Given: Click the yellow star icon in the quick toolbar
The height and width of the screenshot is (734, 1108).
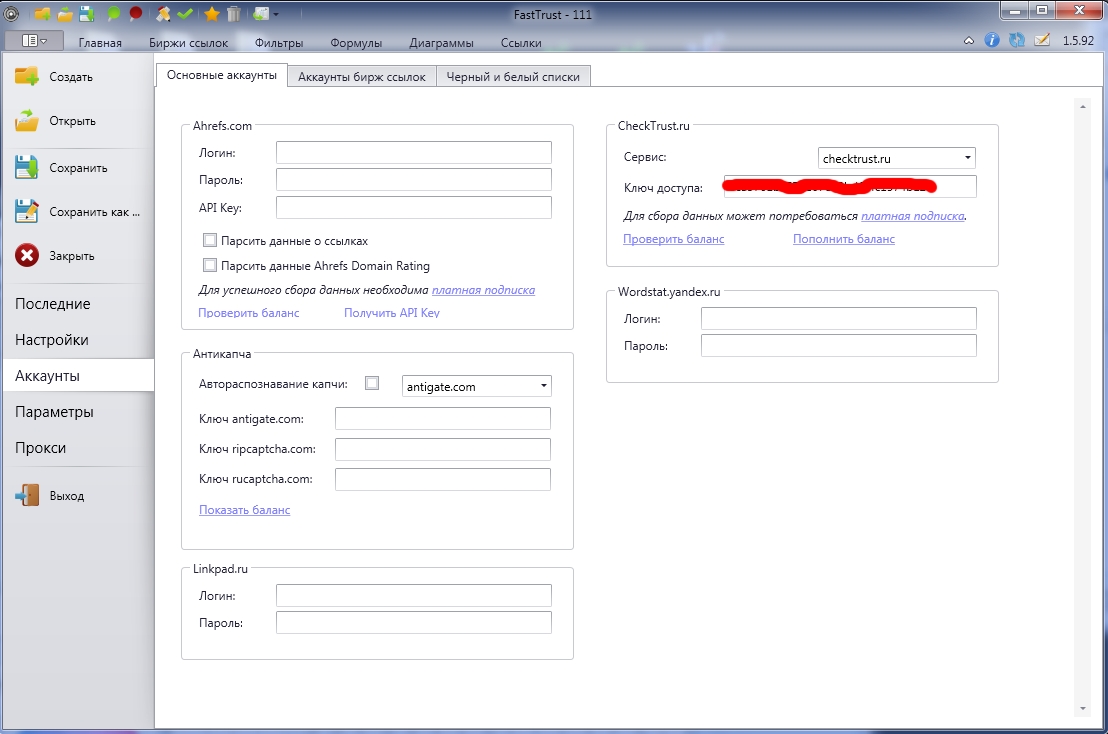Looking at the screenshot, I should 211,13.
